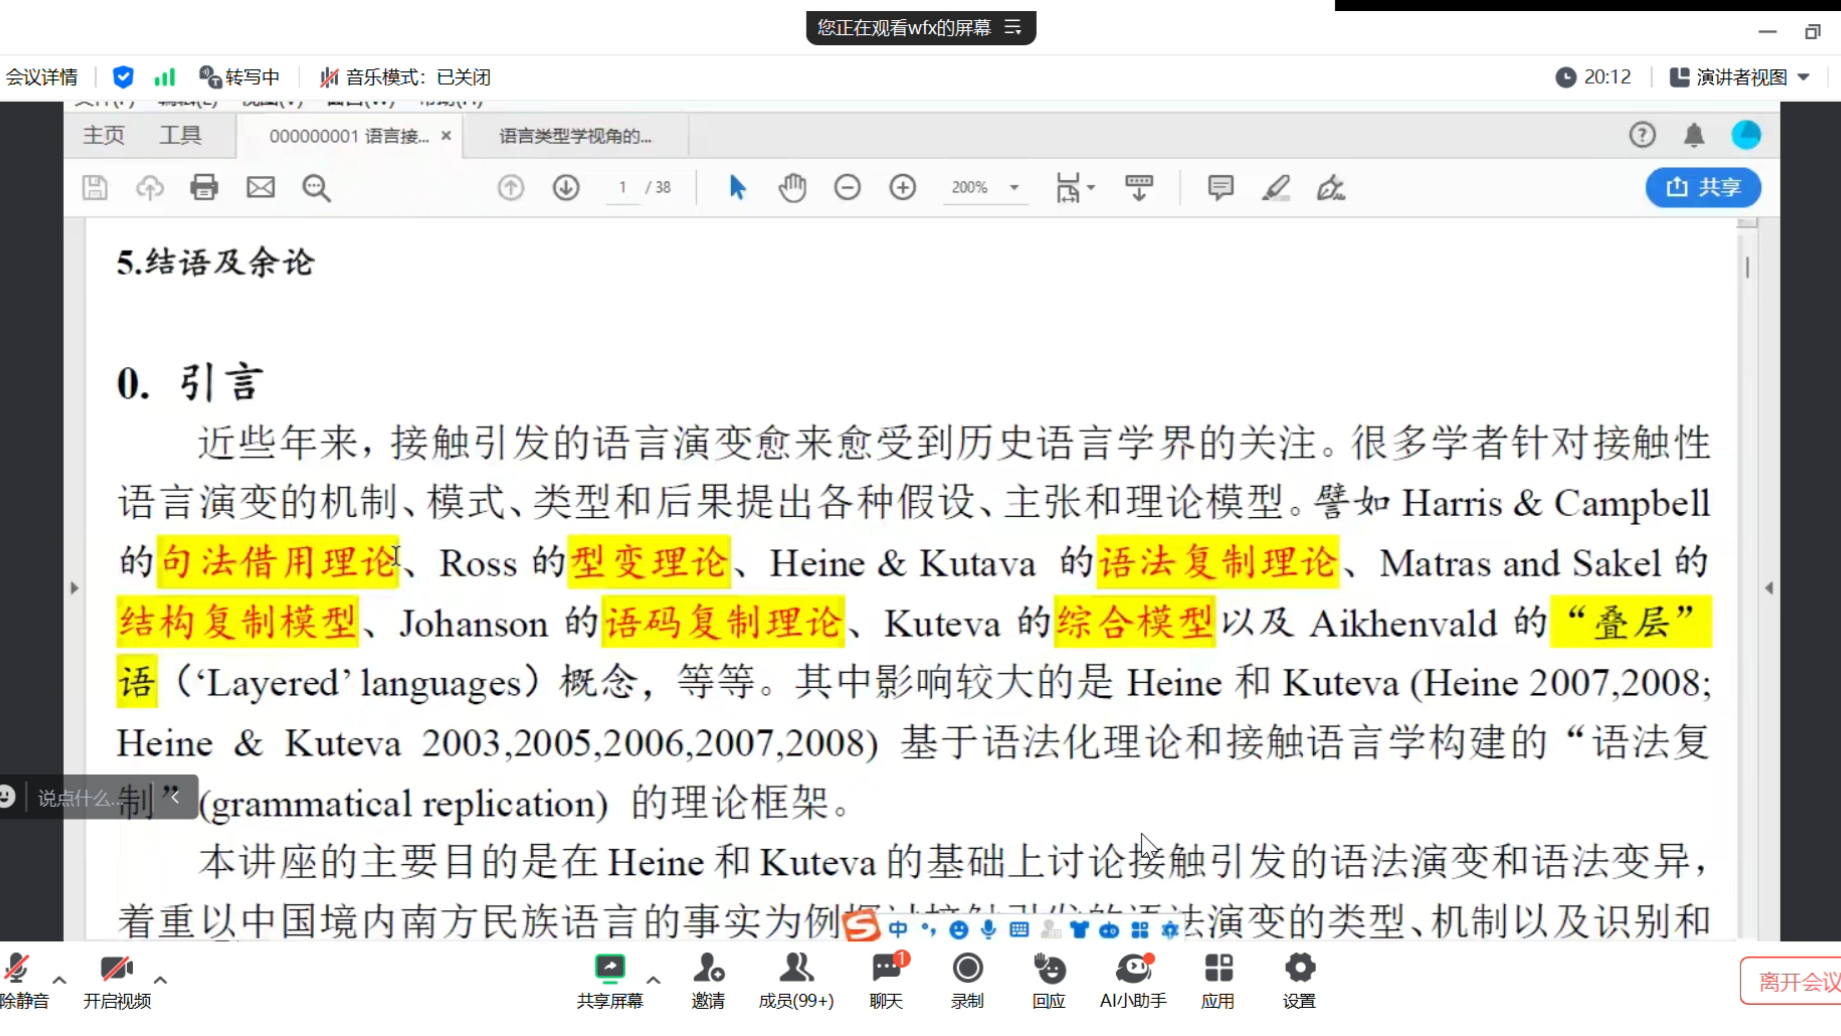This screenshot has height=1036, width=1841.
Task: Click the meeting security shield icon
Action: click(123, 77)
